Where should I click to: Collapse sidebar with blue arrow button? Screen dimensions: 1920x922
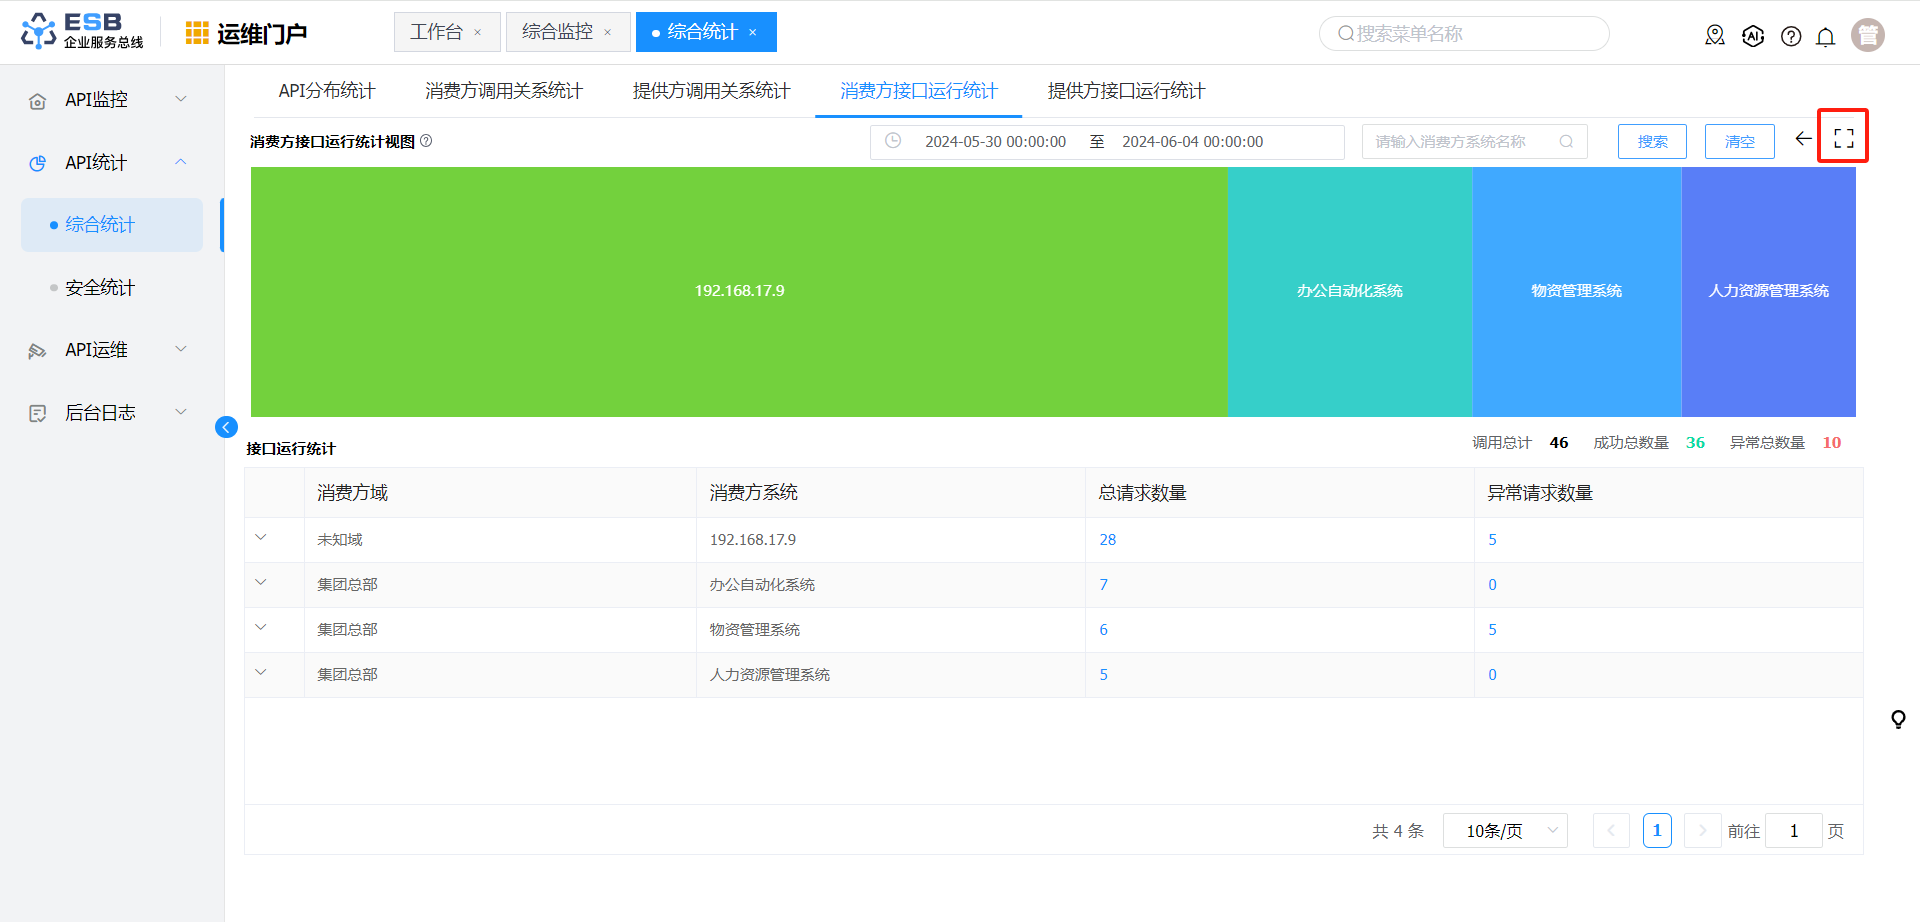tap(226, 428)
